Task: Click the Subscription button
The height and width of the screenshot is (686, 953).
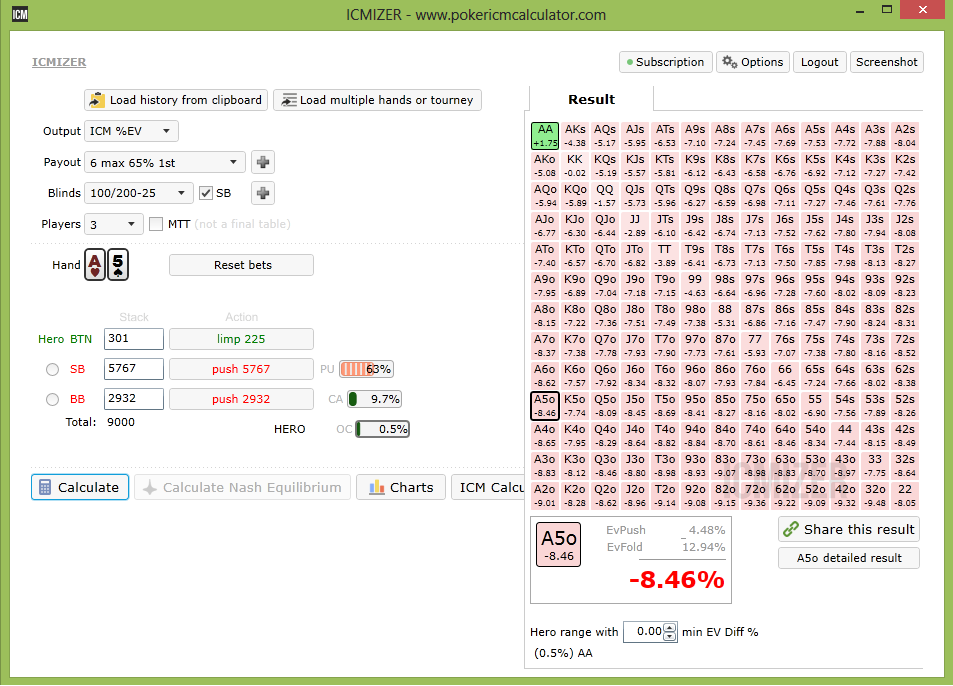Action: coord(666,62)
